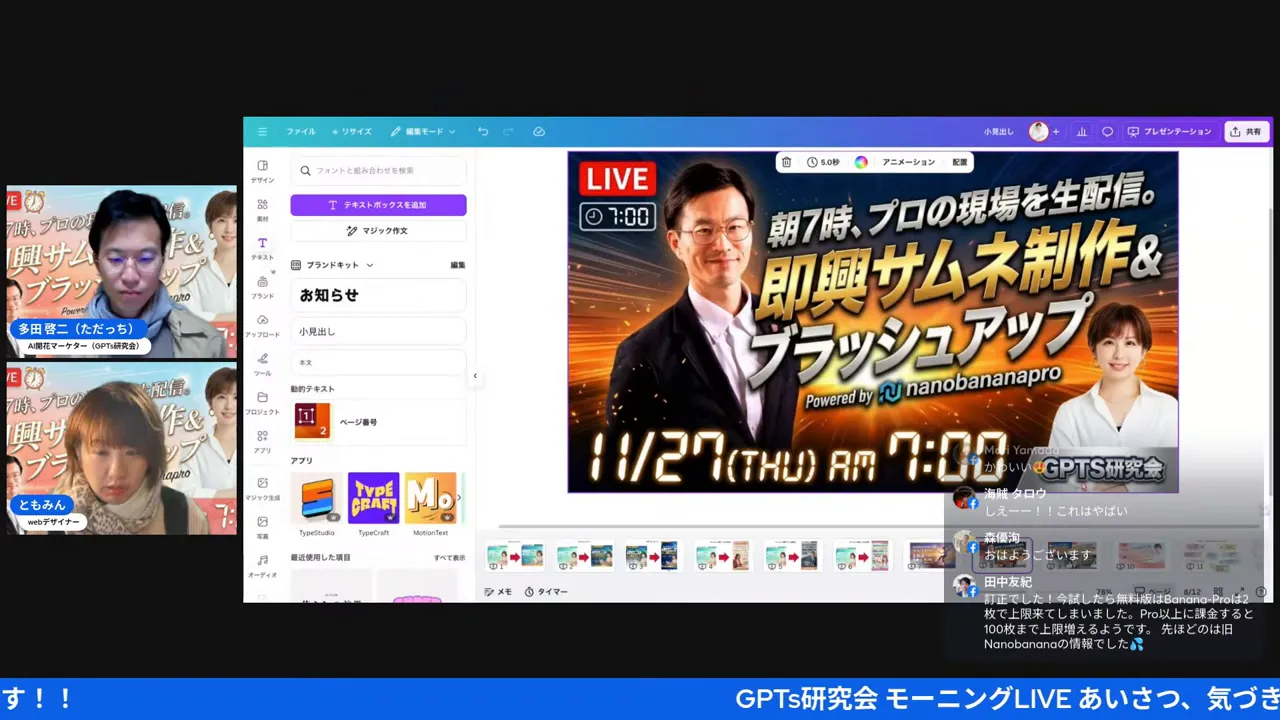
Task: Open the hamburger main menu
Action: coord(262,132)
